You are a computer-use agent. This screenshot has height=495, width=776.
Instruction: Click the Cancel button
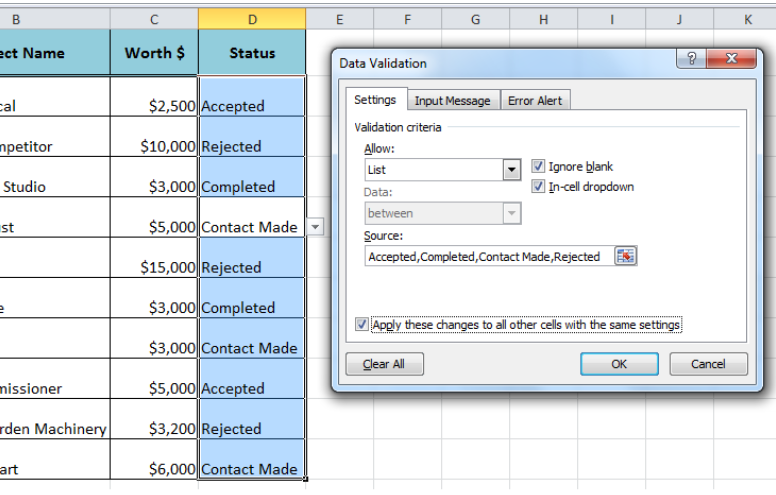coord(708,364)
